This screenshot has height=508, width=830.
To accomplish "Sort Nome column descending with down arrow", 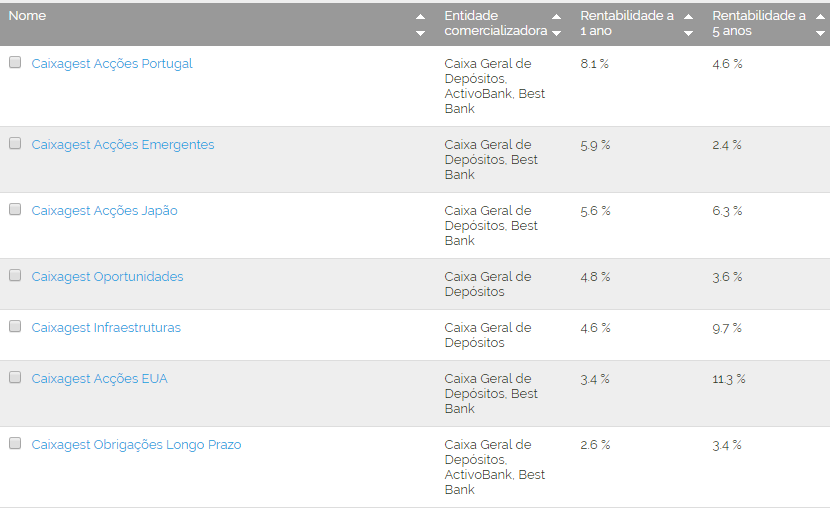I will point(420,33).
